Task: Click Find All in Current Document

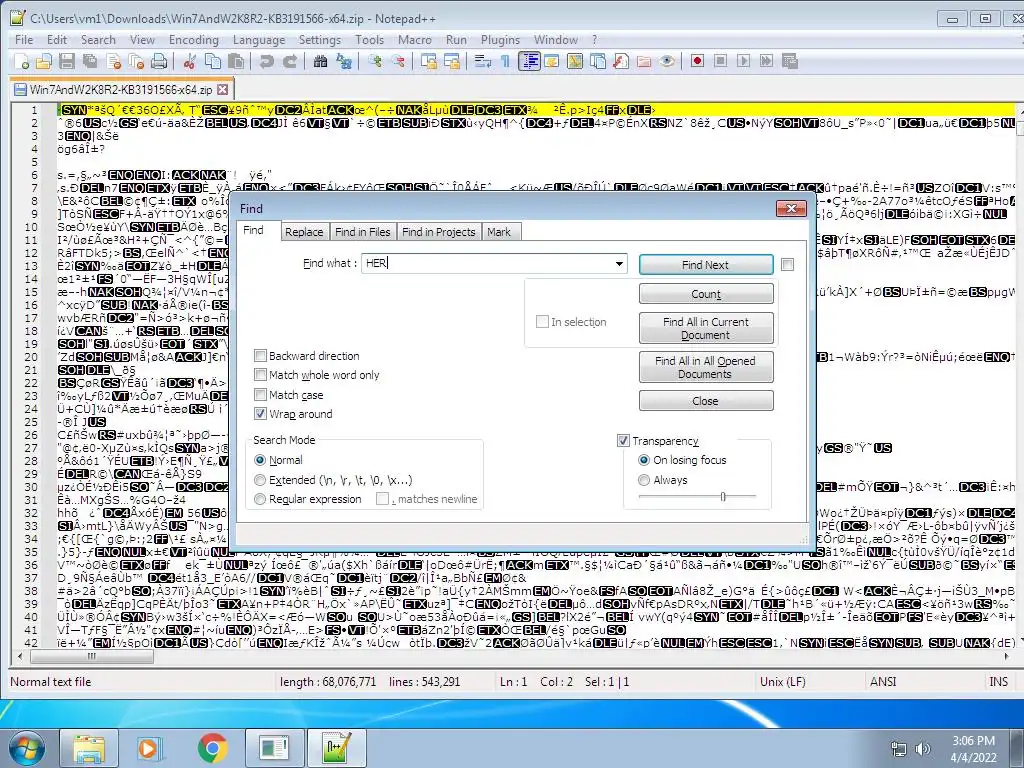Action: [x=706, y=328]
